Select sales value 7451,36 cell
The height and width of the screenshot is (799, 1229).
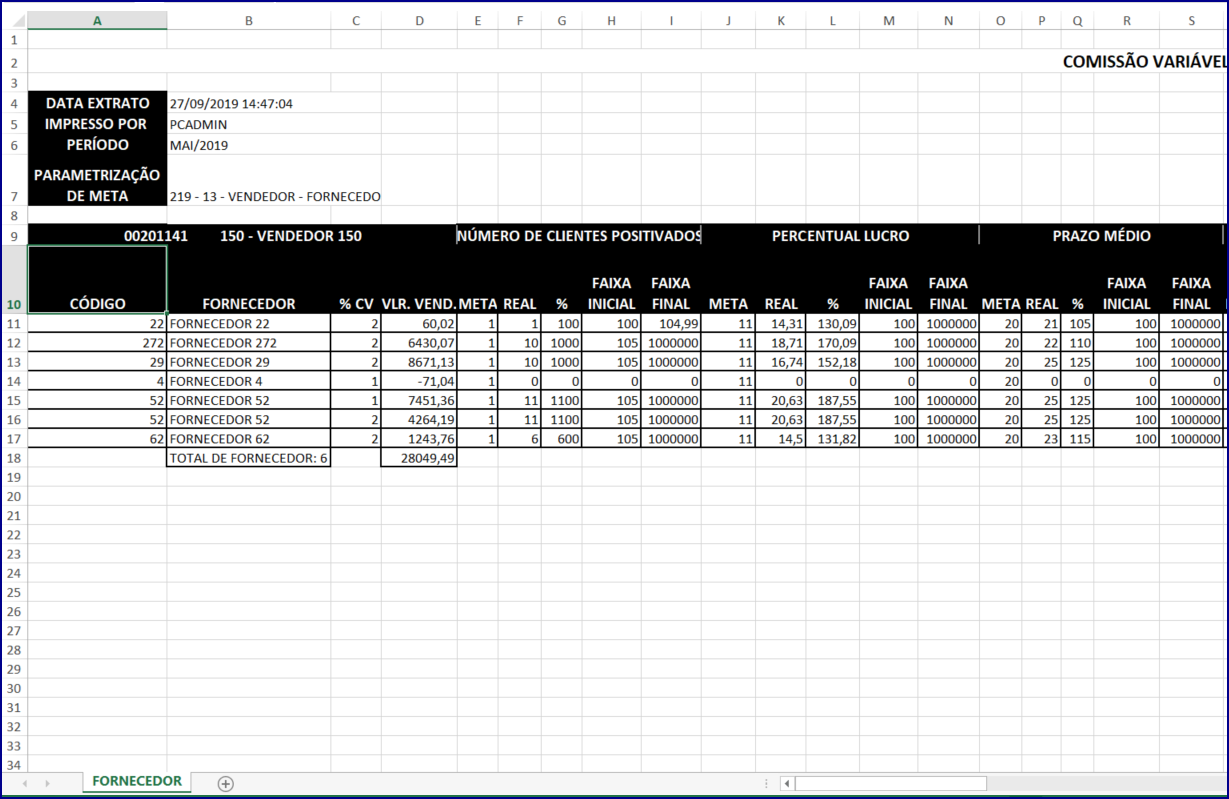(x=419, y=400)
